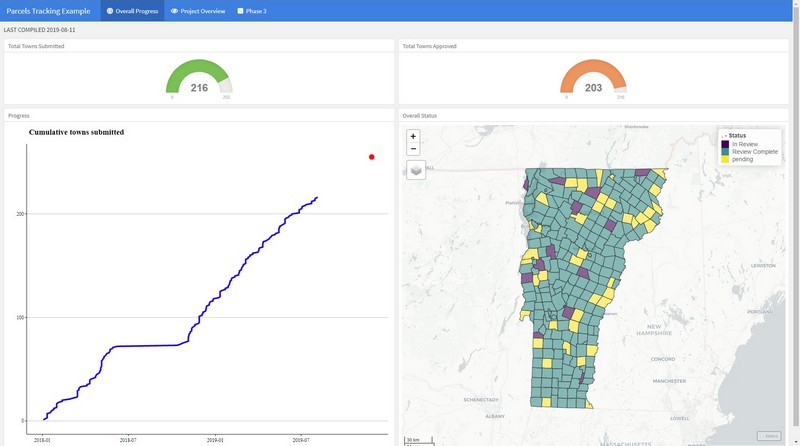Screen dimensions: 800x446
Task: Switch to the Project Overview tab
Action: tap(203, 11)
